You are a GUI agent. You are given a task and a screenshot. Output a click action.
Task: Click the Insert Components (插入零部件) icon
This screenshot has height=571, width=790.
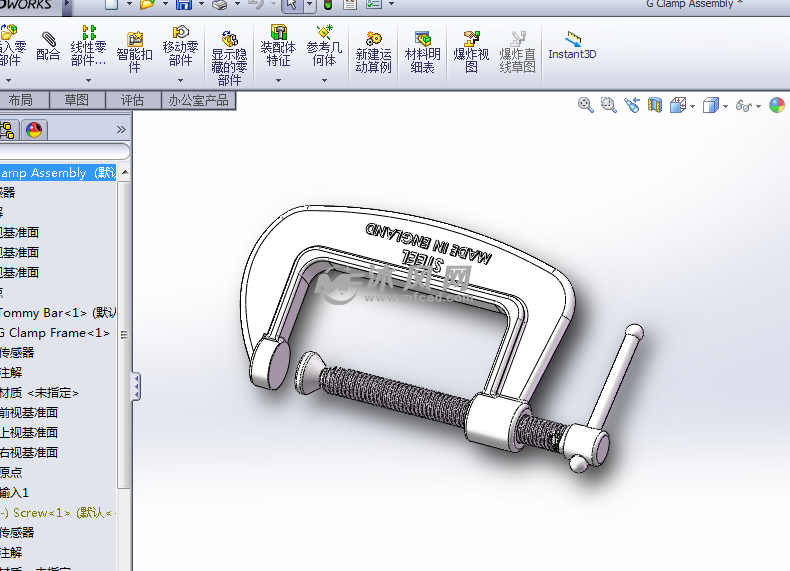click(9, 33)
